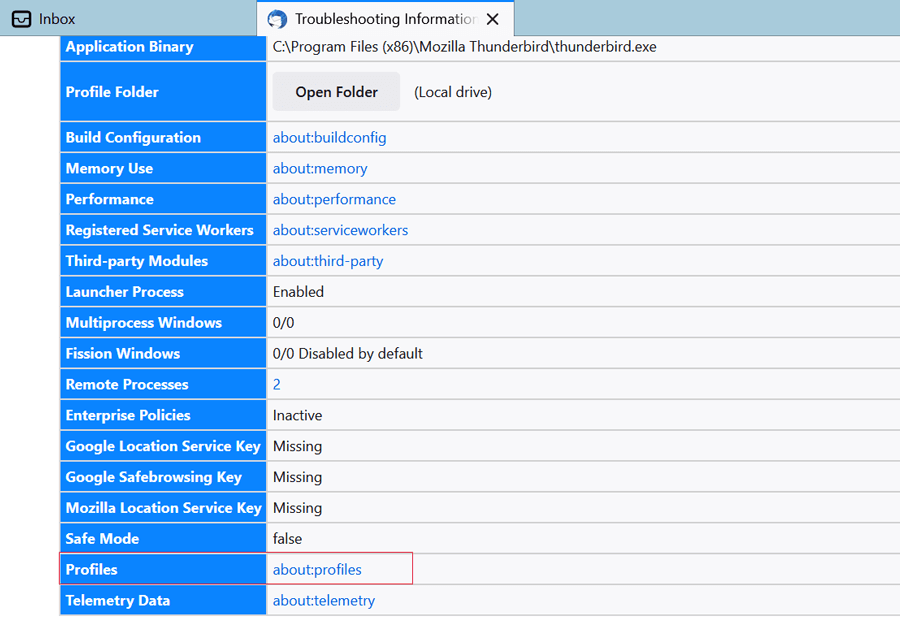The image size is (900, 640).
Task: Click Missing value for Google Safebrowsing Key
Action: tap(297, 478)
